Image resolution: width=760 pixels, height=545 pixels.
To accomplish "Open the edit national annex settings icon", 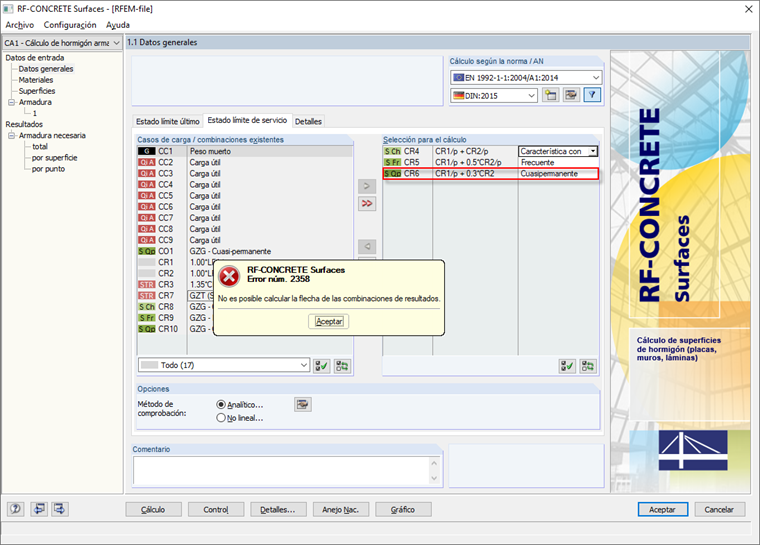I will 571,95.
